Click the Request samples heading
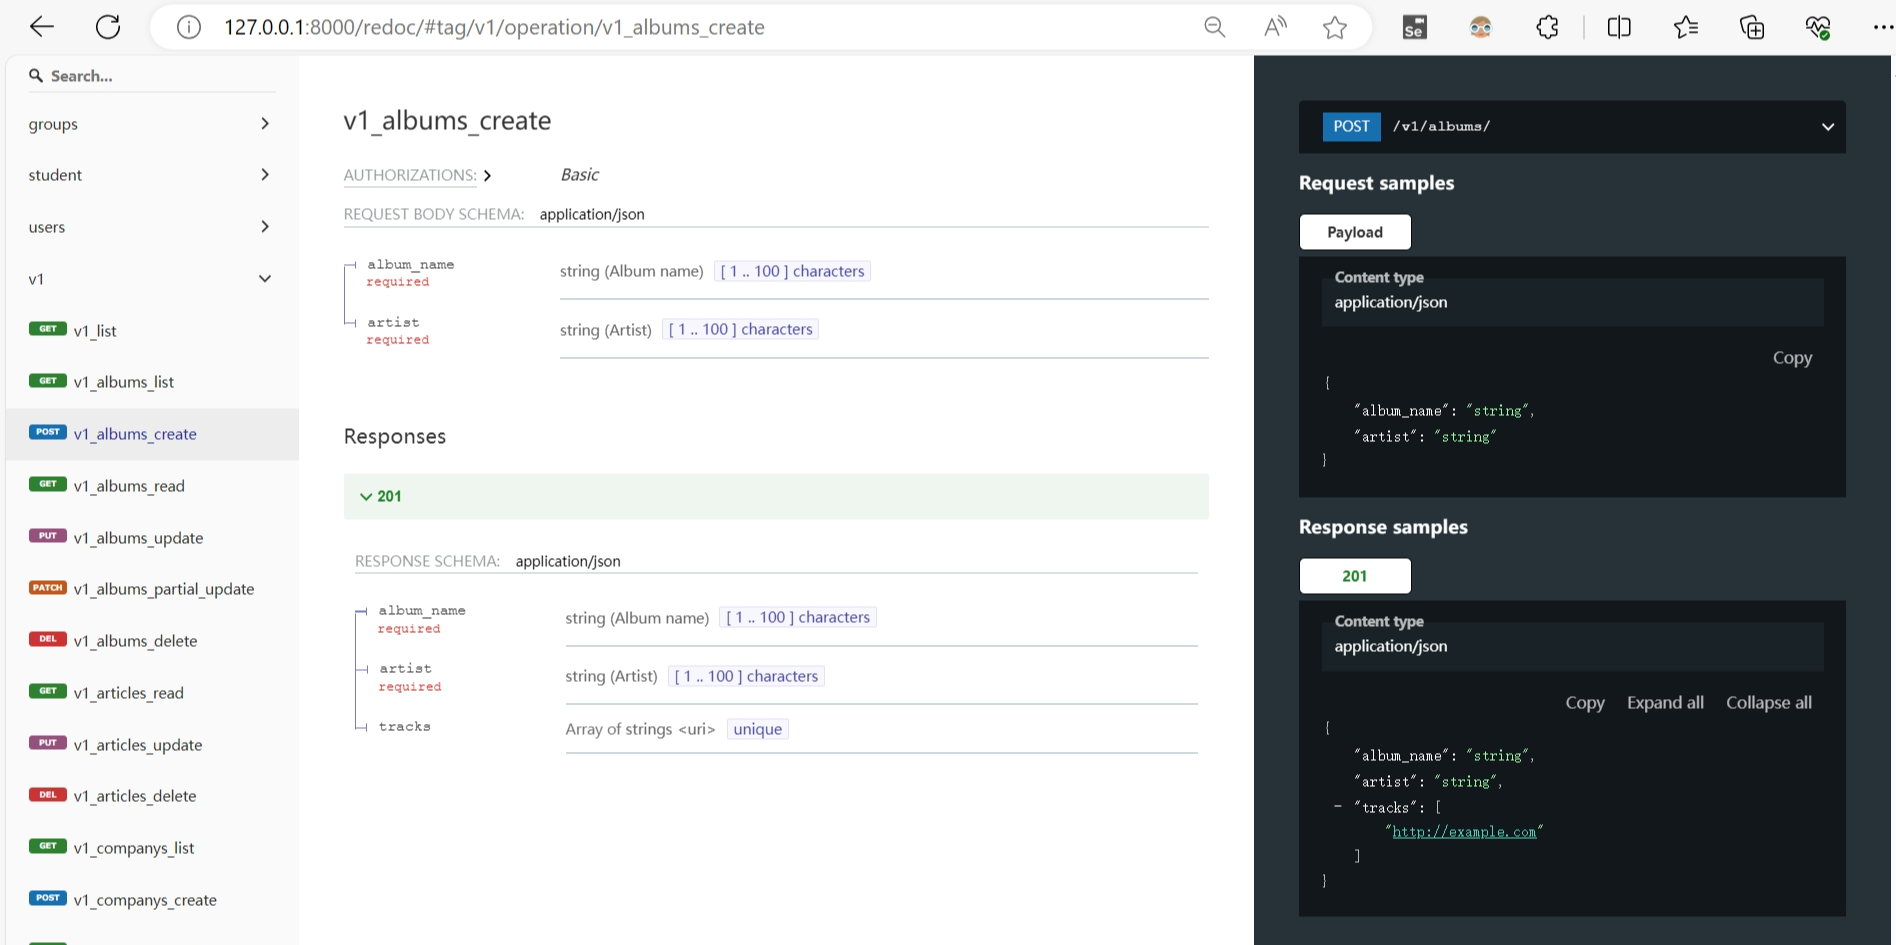Screen dimensions: 1896x945 1376,183
